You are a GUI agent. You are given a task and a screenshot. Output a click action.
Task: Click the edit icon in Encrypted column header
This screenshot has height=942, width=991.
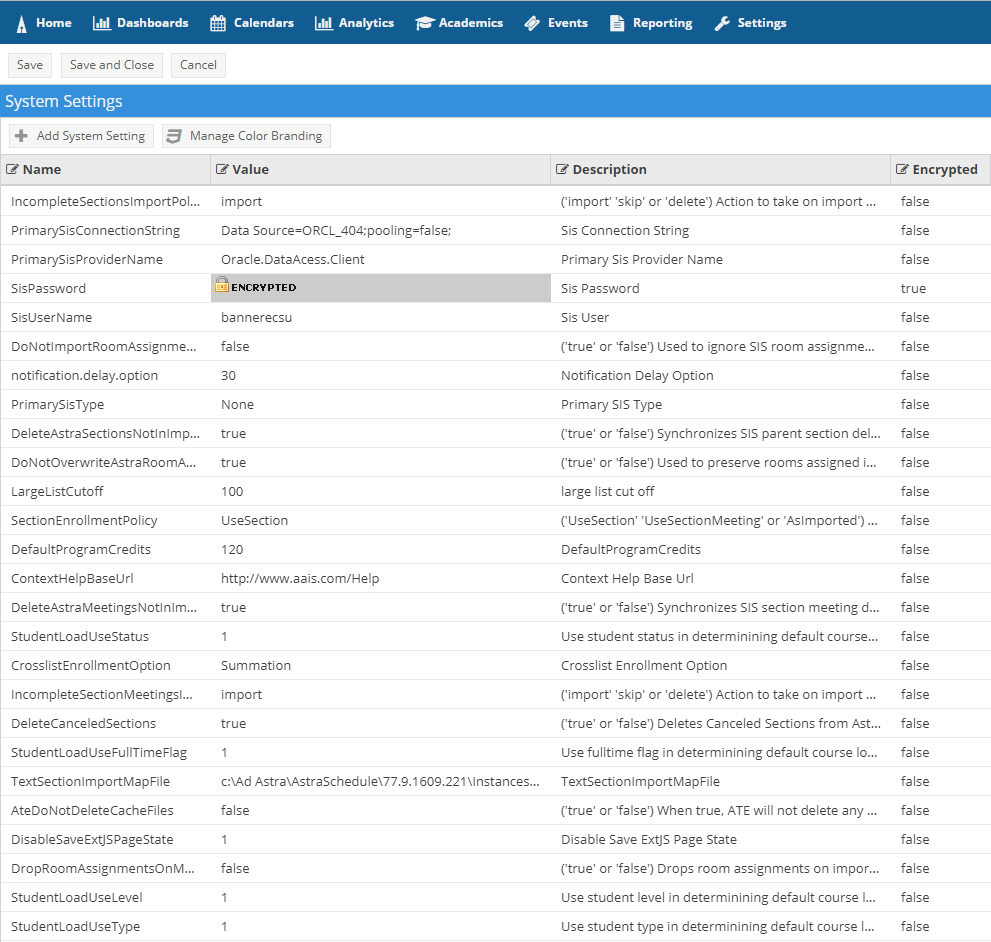coord(902,169)
